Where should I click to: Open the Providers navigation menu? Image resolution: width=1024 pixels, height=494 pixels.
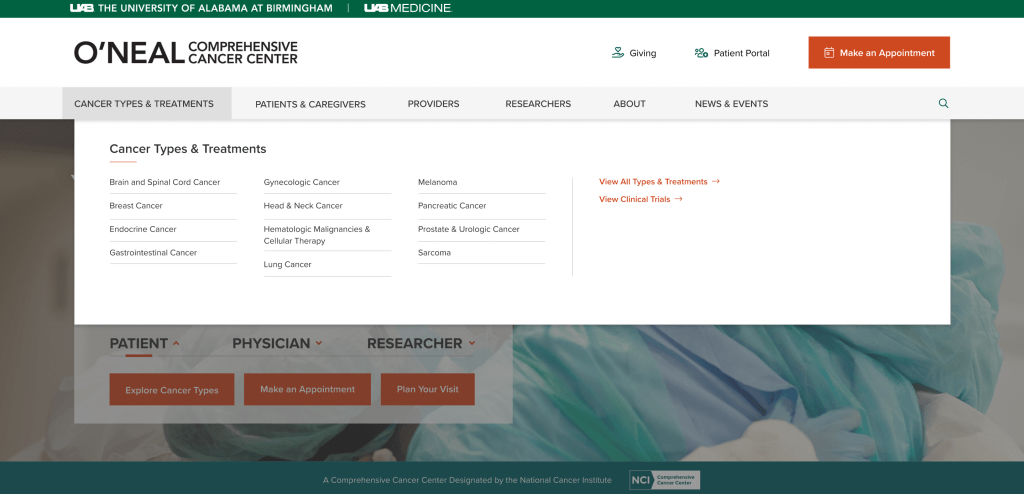[433, 104]
